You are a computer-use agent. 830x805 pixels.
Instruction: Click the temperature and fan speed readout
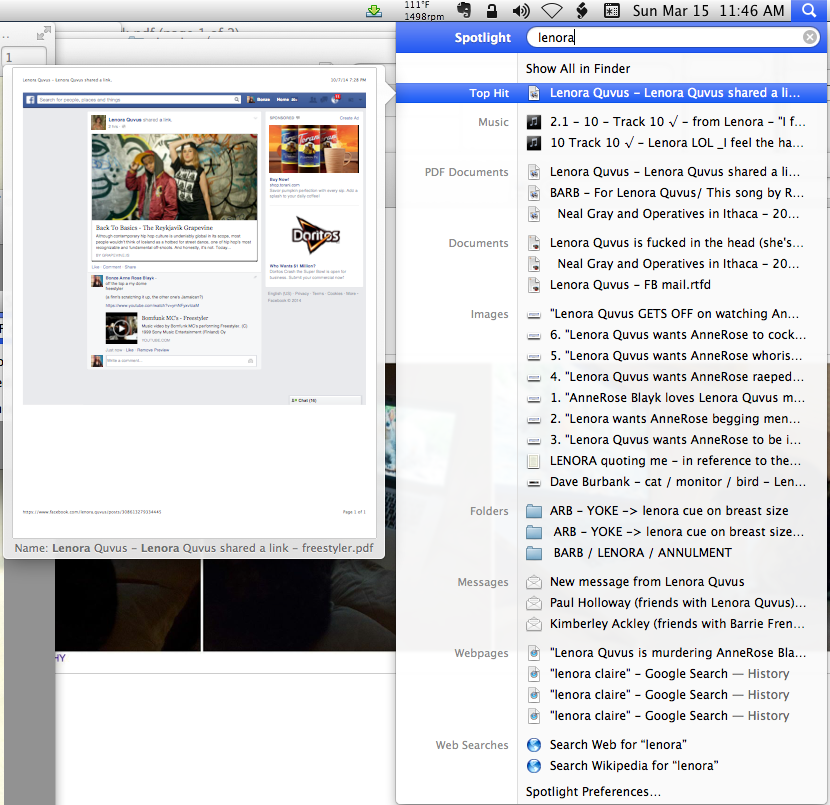[423, 11]
